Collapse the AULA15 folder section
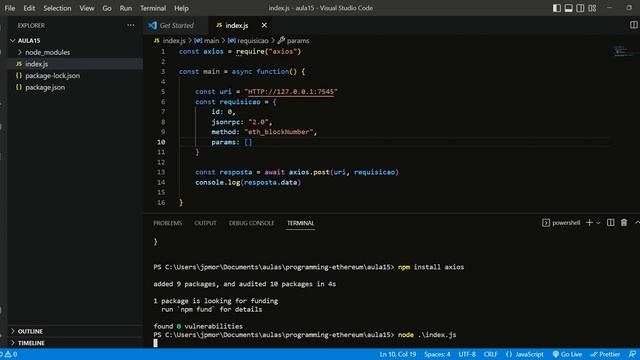The height and width of the screenshot is (360, 640). 76,40
